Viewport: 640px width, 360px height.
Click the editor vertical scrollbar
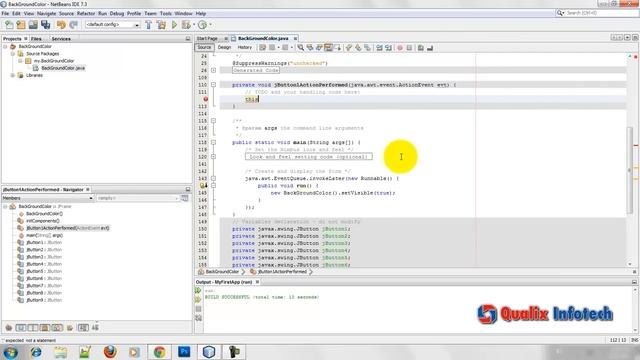point(630,169)
